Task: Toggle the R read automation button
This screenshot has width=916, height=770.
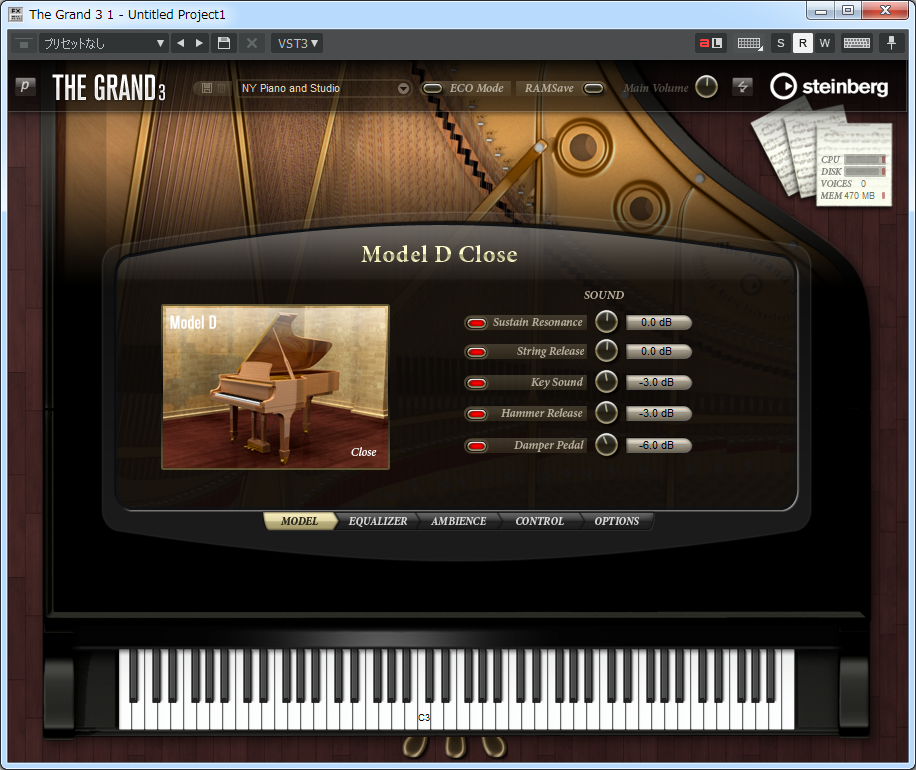Action: (803, 43)
